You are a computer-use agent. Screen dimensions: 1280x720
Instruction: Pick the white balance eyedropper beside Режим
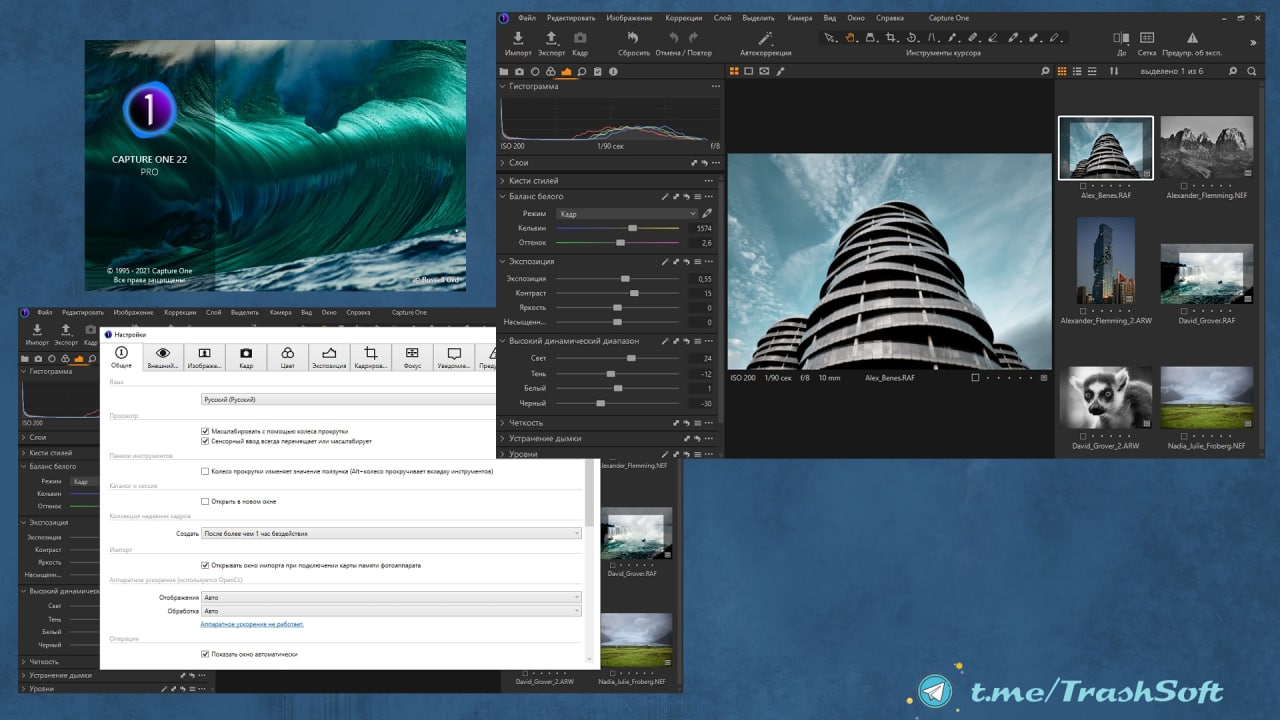pos(708,214)
